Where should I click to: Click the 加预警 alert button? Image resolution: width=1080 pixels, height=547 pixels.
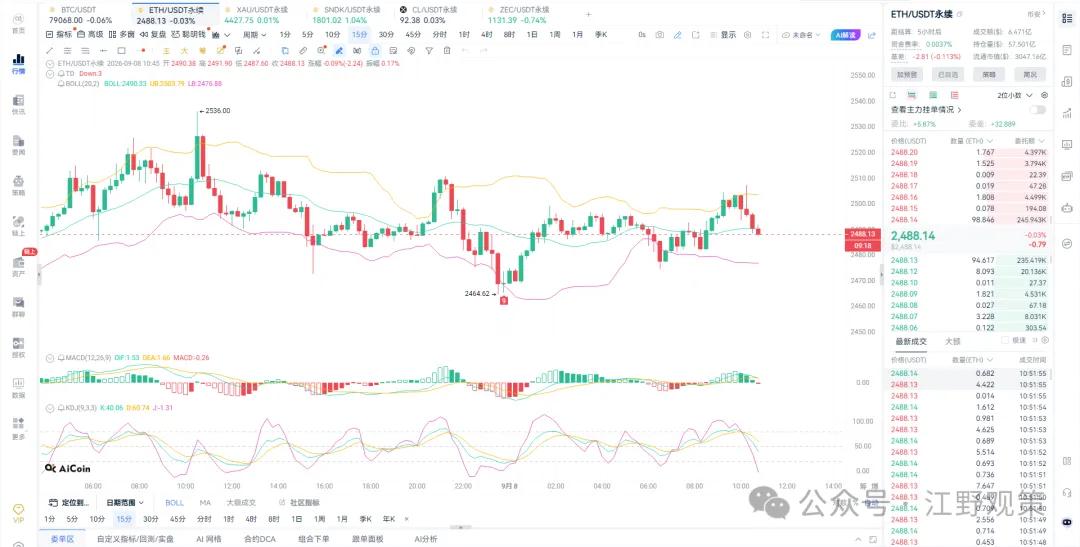907,74
